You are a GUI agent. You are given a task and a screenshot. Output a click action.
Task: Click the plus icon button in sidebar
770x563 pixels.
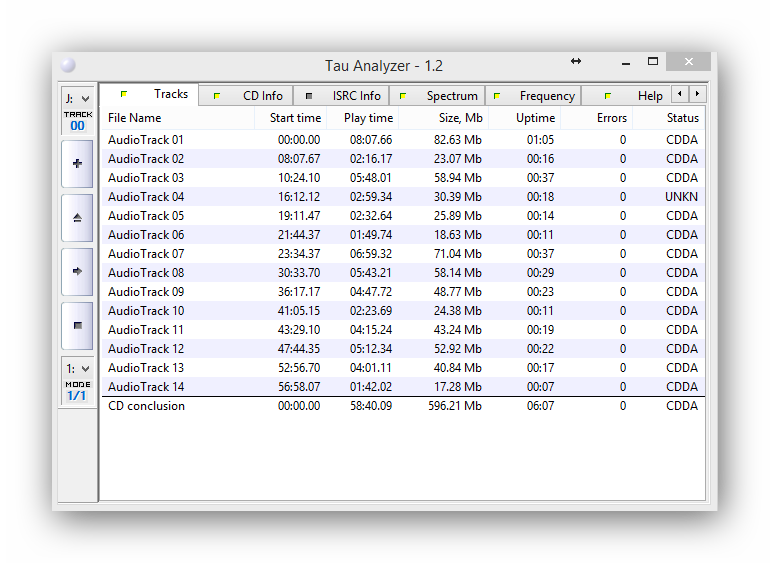[x=78, y=164]
